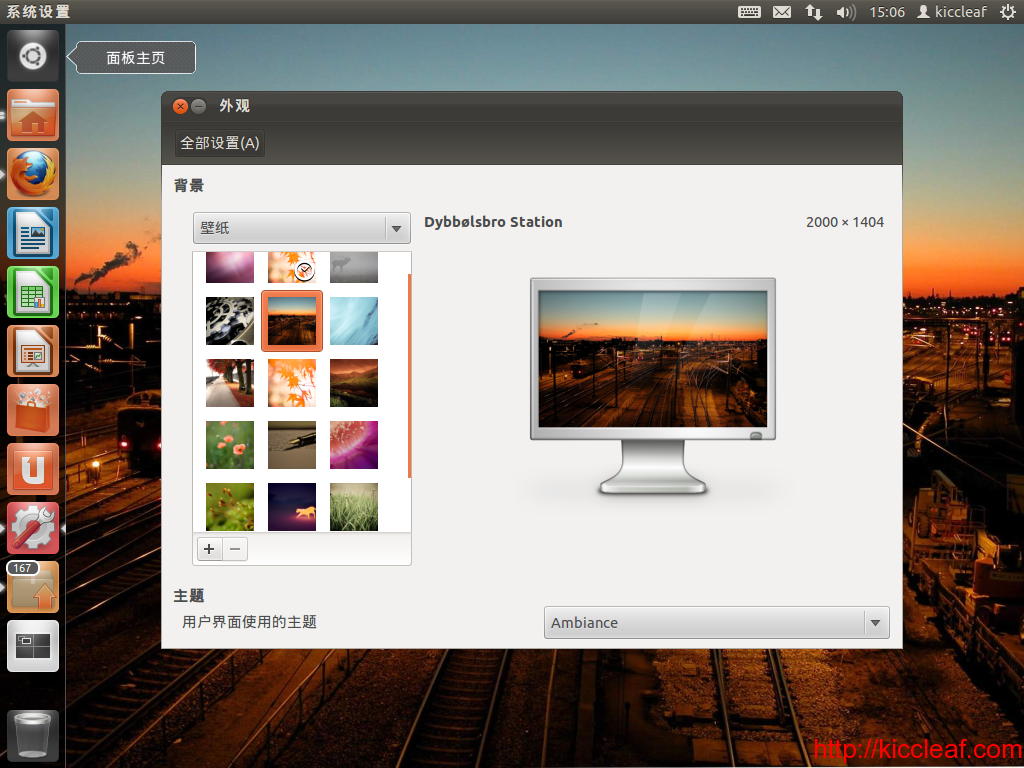Screen dimensions: 1024x768
Task: Open LibreOffice Writer launcher icon
Action: (33, 233)
